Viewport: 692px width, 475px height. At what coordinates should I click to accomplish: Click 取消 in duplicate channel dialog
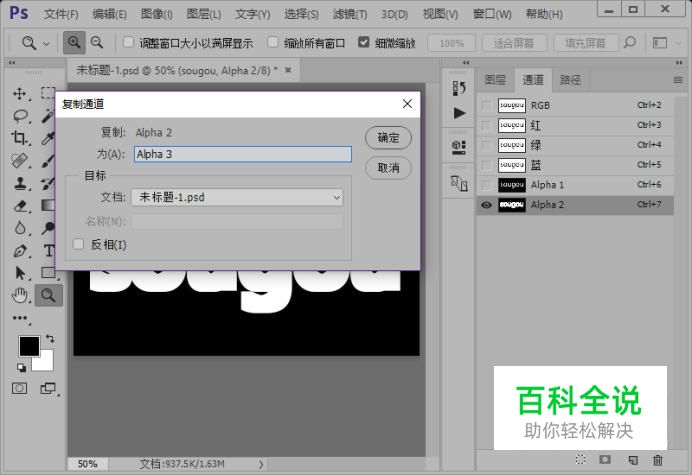pyautogui.click(x=388, y=168)
